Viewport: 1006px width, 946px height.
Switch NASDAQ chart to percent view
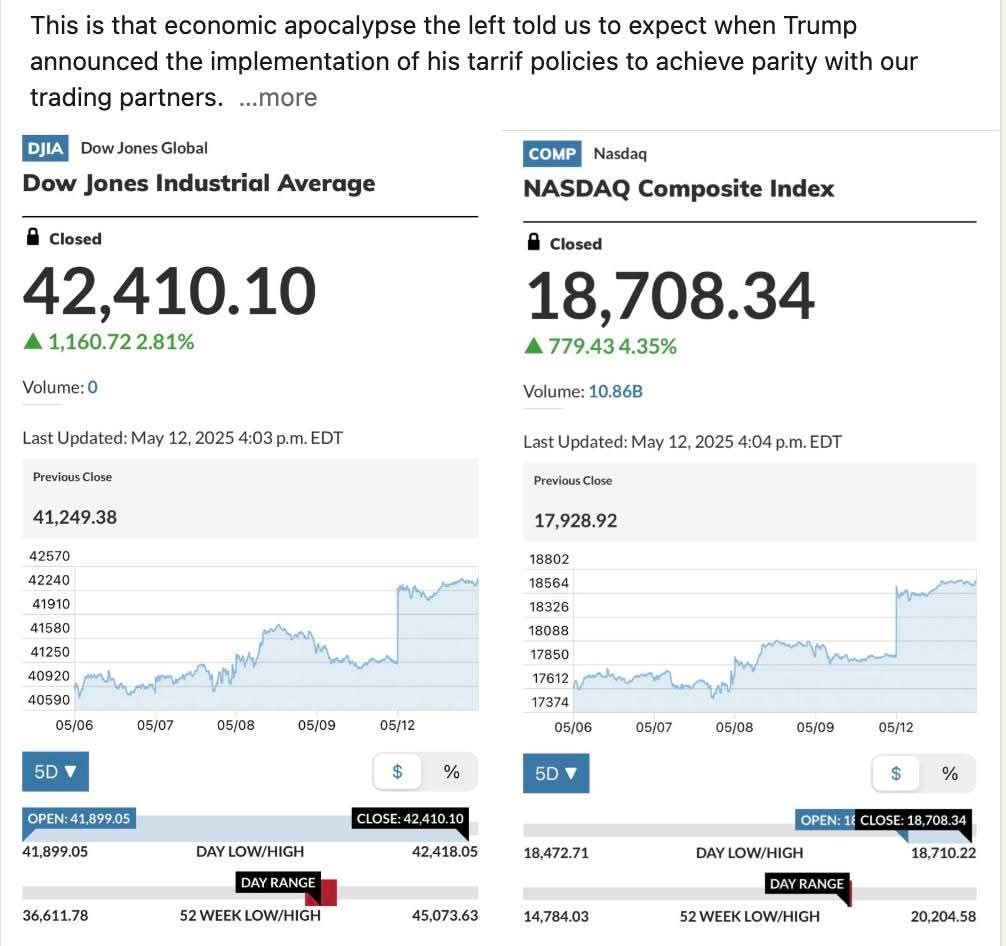point(950,773)
